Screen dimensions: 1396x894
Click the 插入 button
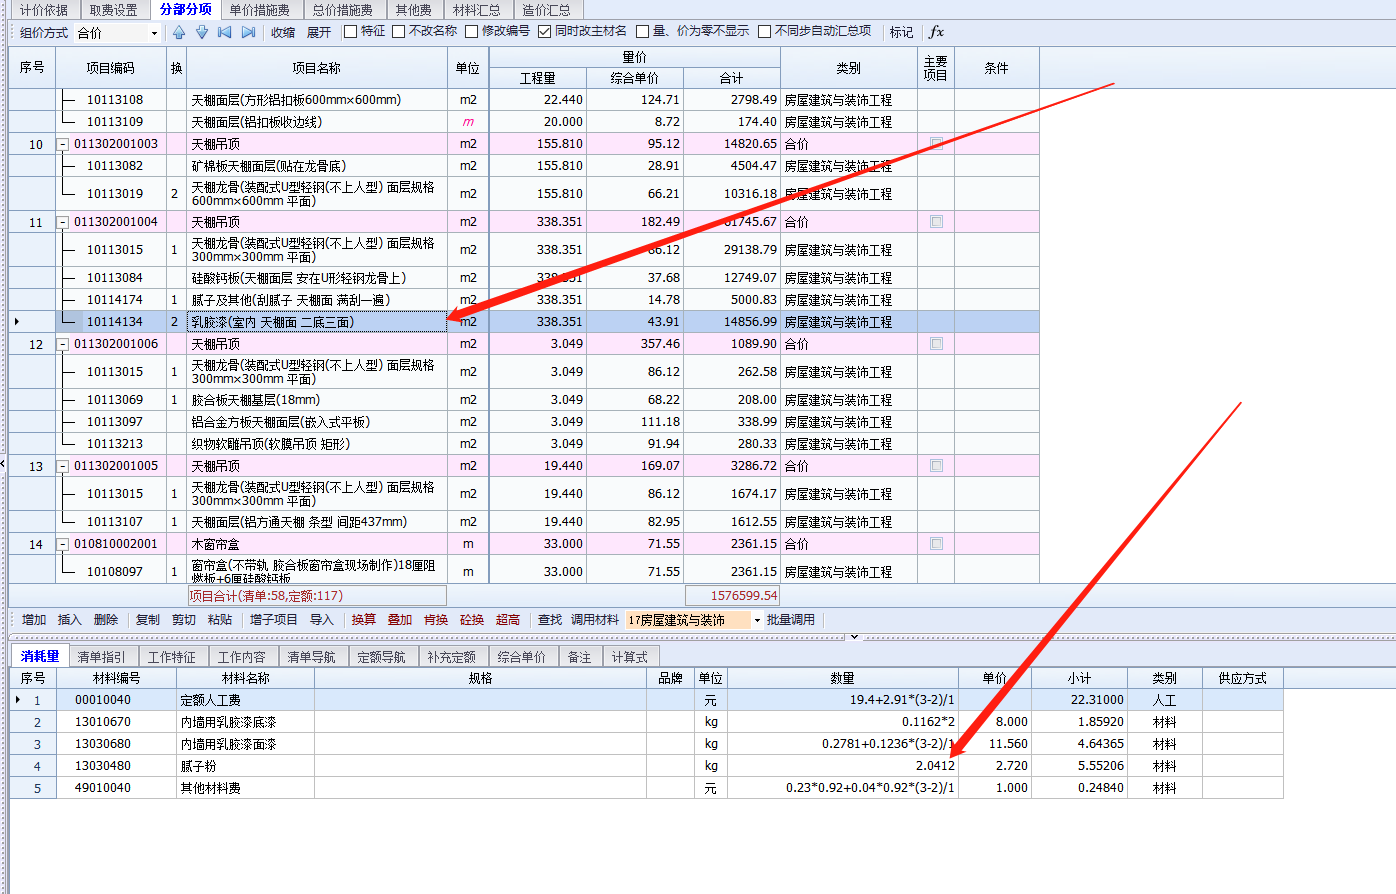pyautogui.click(x=70, y=620)
